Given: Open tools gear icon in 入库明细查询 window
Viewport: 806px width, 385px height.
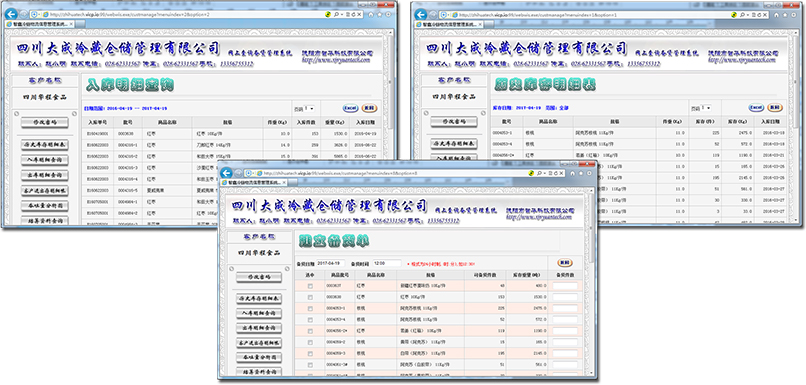Looking at the screenshot, I should click(388, 14).
